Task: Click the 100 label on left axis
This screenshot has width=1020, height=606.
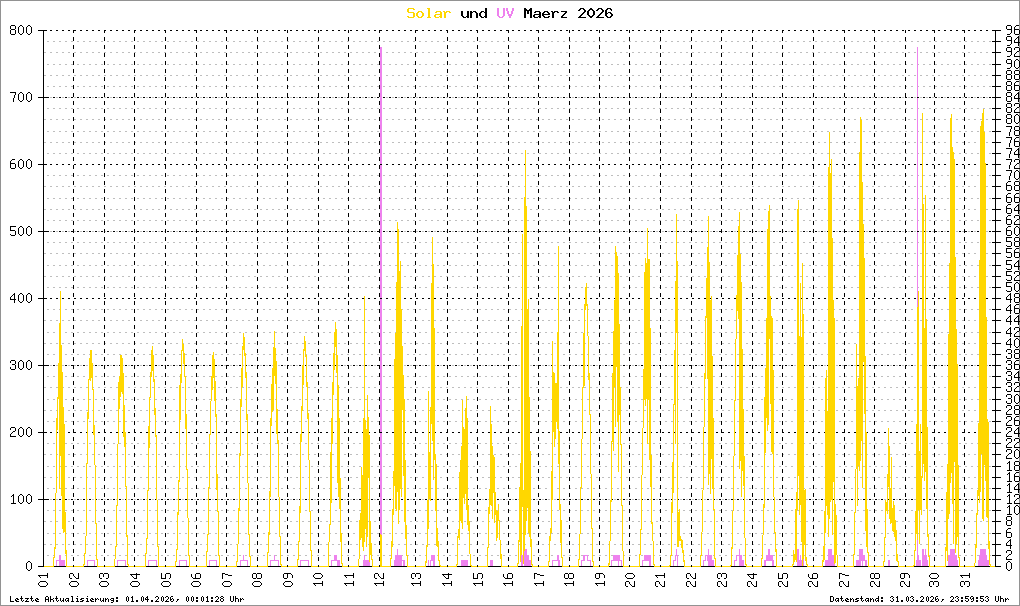Action: pos(21,499)
